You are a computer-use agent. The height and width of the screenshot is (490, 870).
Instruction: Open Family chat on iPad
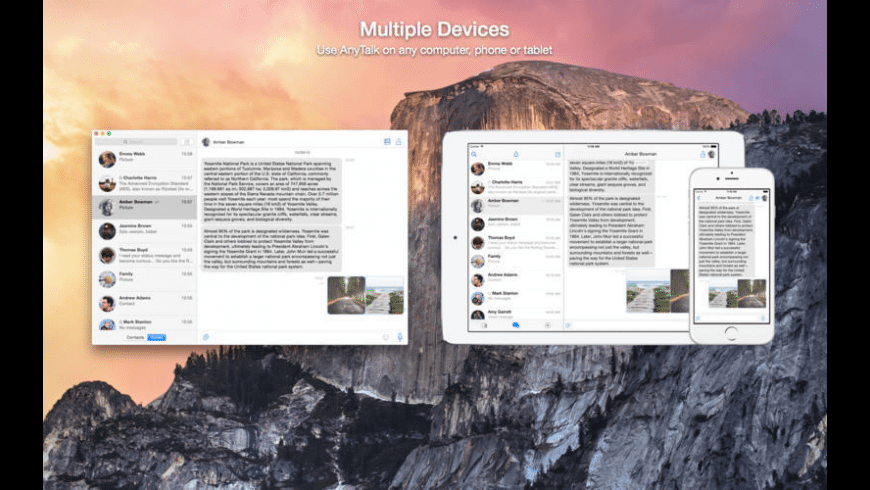coord(516,260)
